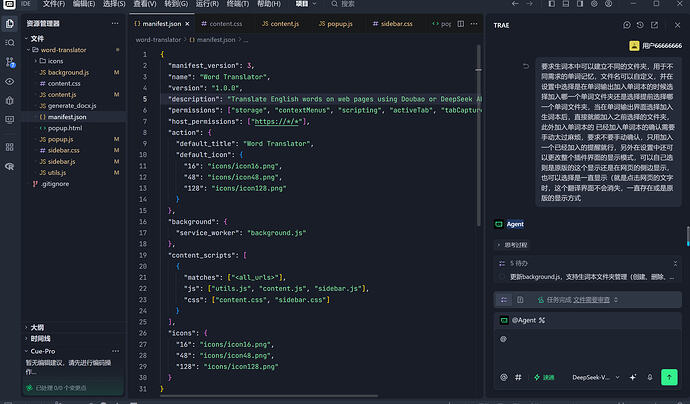
Task: Click the green send arrow button
Action: (x=669, y=377)
